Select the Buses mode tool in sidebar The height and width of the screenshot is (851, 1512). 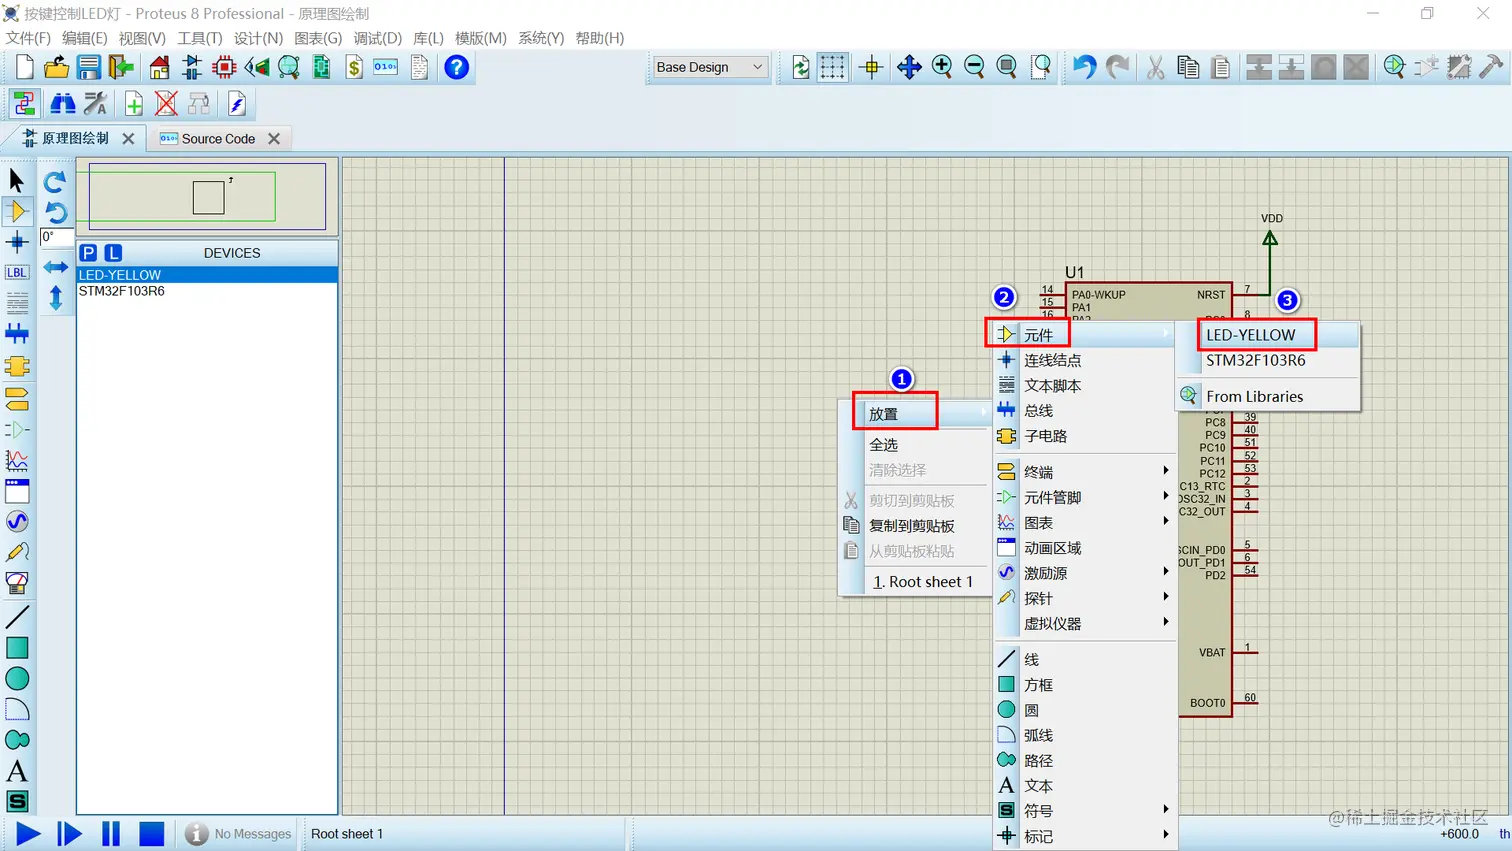coord(17,334)
